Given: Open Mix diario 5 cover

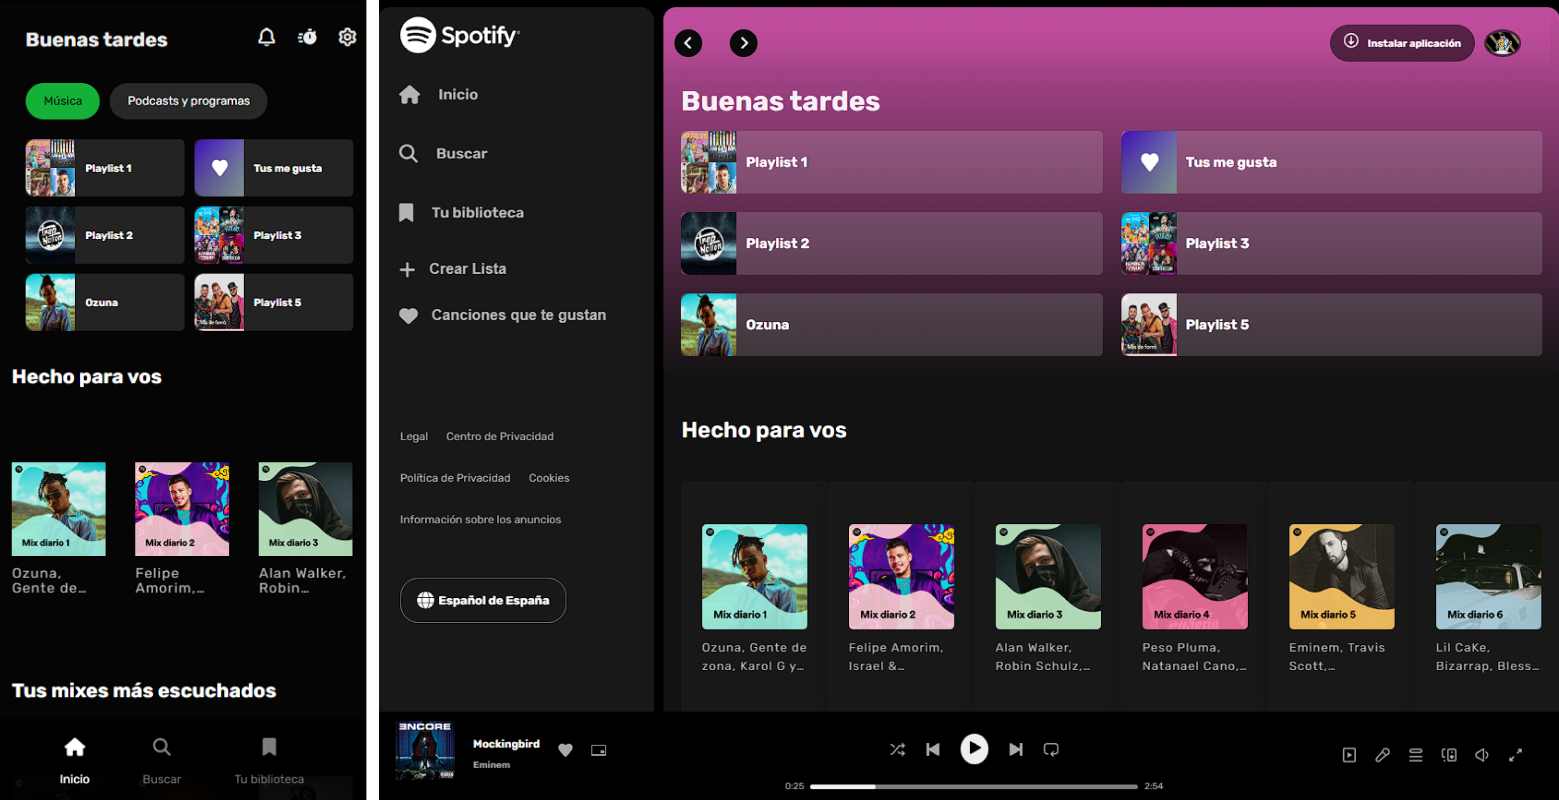Looking at the screenshot, I should [1342, 577].
